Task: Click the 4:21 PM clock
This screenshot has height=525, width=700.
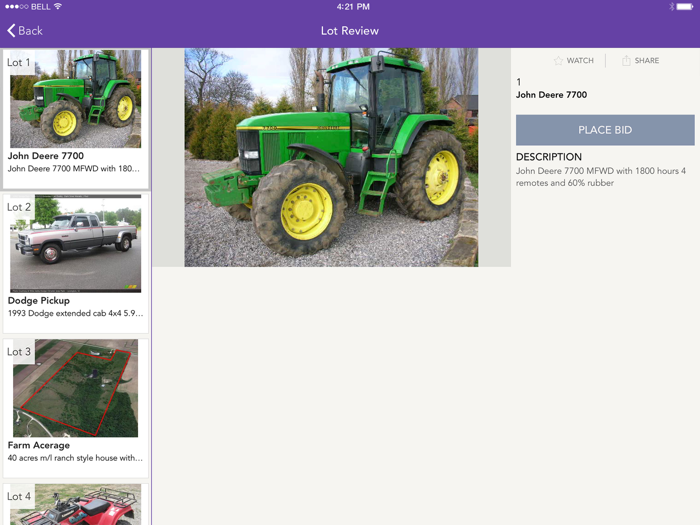Action: click(x=353, y=7)
